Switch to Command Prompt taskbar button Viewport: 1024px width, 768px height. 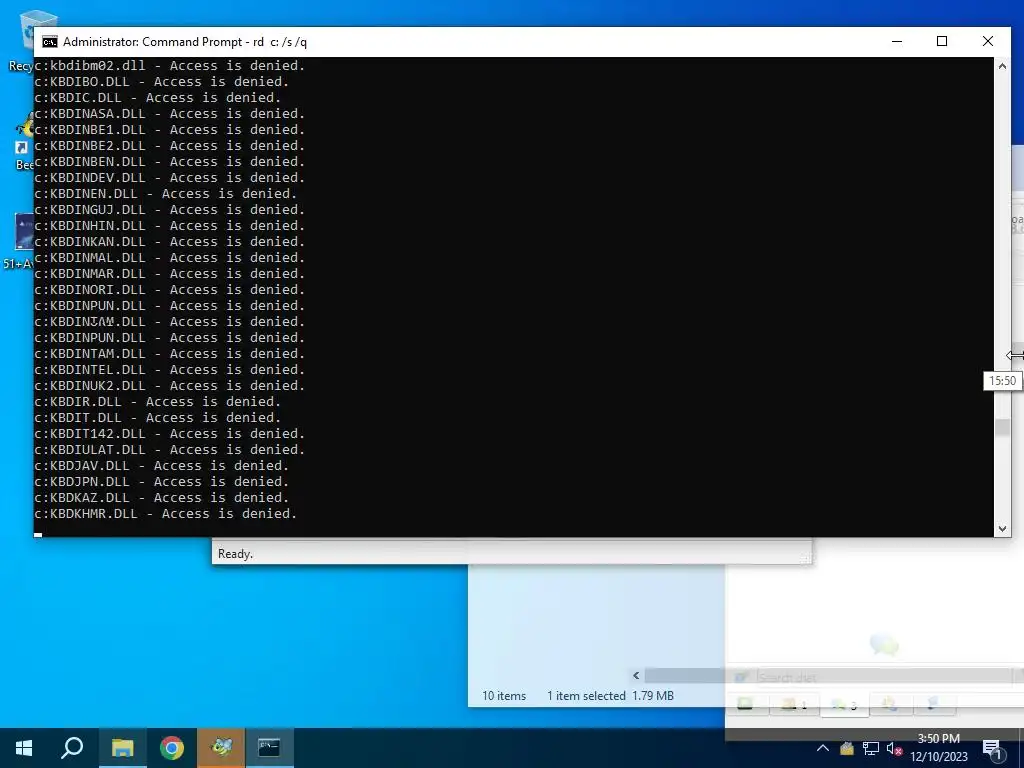click(269, 748)
